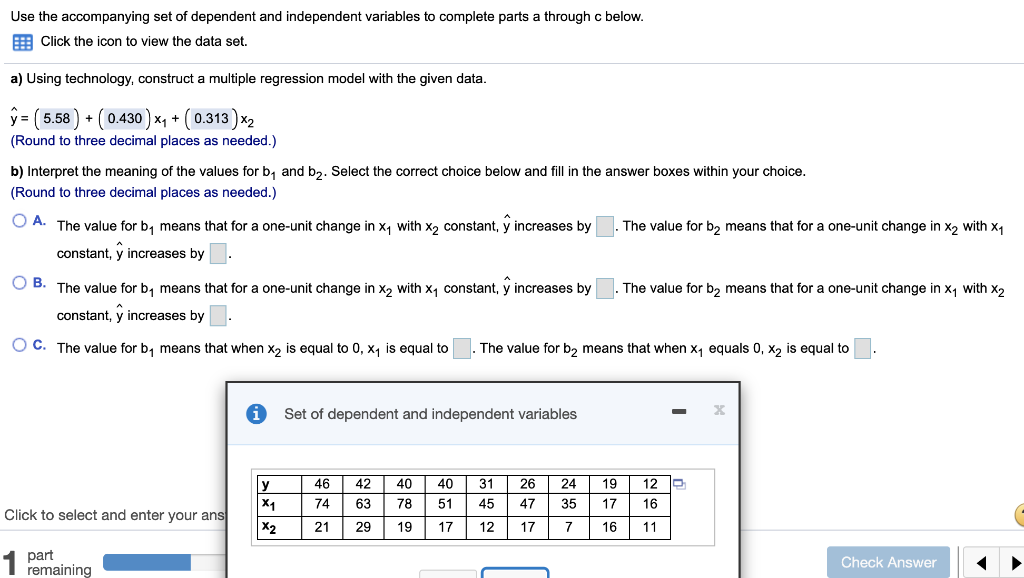Click the x1 row header cell
This screenshot has height=578, width=1024.
click(x=279, y=504)
